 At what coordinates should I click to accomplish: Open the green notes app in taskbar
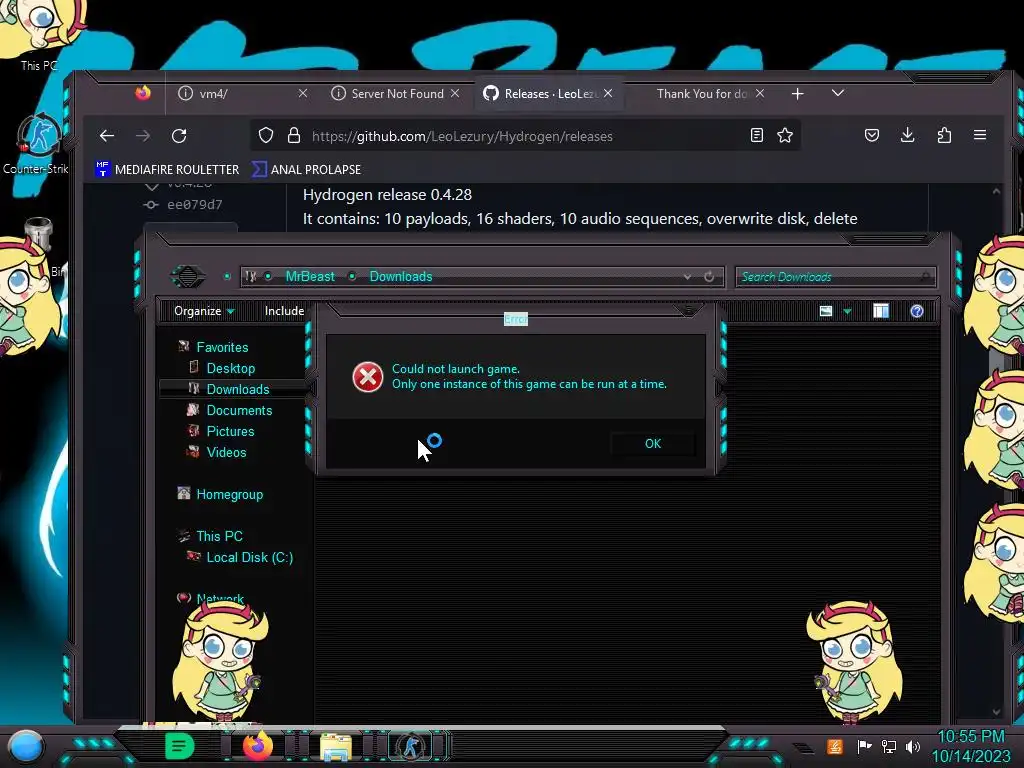(x=180, y=746)
